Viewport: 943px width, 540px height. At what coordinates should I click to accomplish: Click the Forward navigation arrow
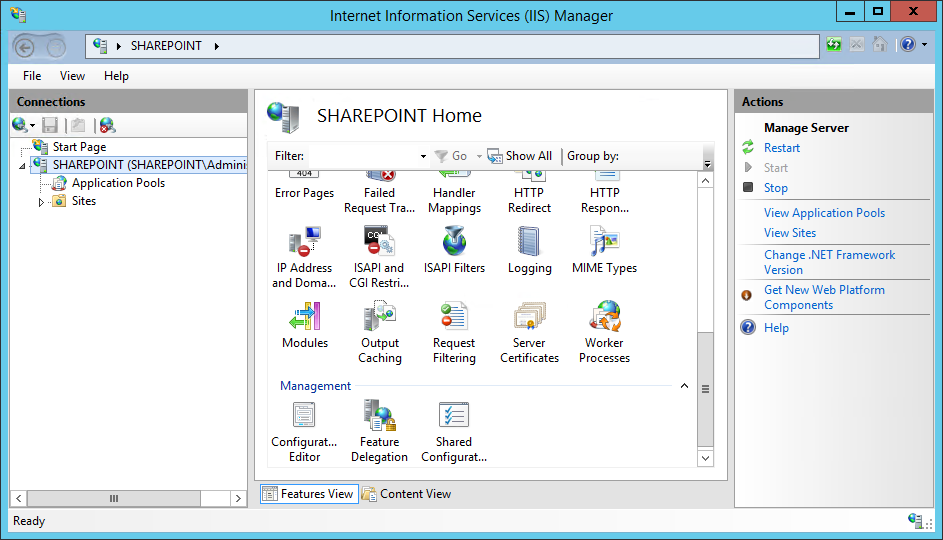pos(56,47)
